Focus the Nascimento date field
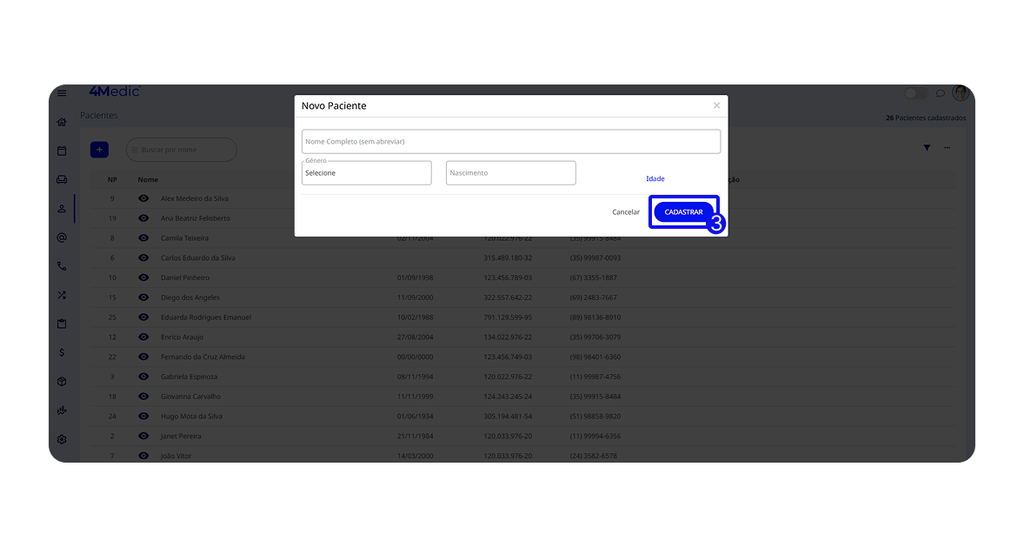The height and width of the screenshot is (548, 1024). pos(511,173)
